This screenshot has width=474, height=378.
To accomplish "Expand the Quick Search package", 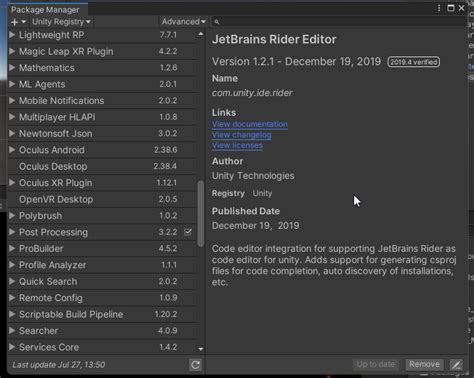I will [x=12, y=281].
